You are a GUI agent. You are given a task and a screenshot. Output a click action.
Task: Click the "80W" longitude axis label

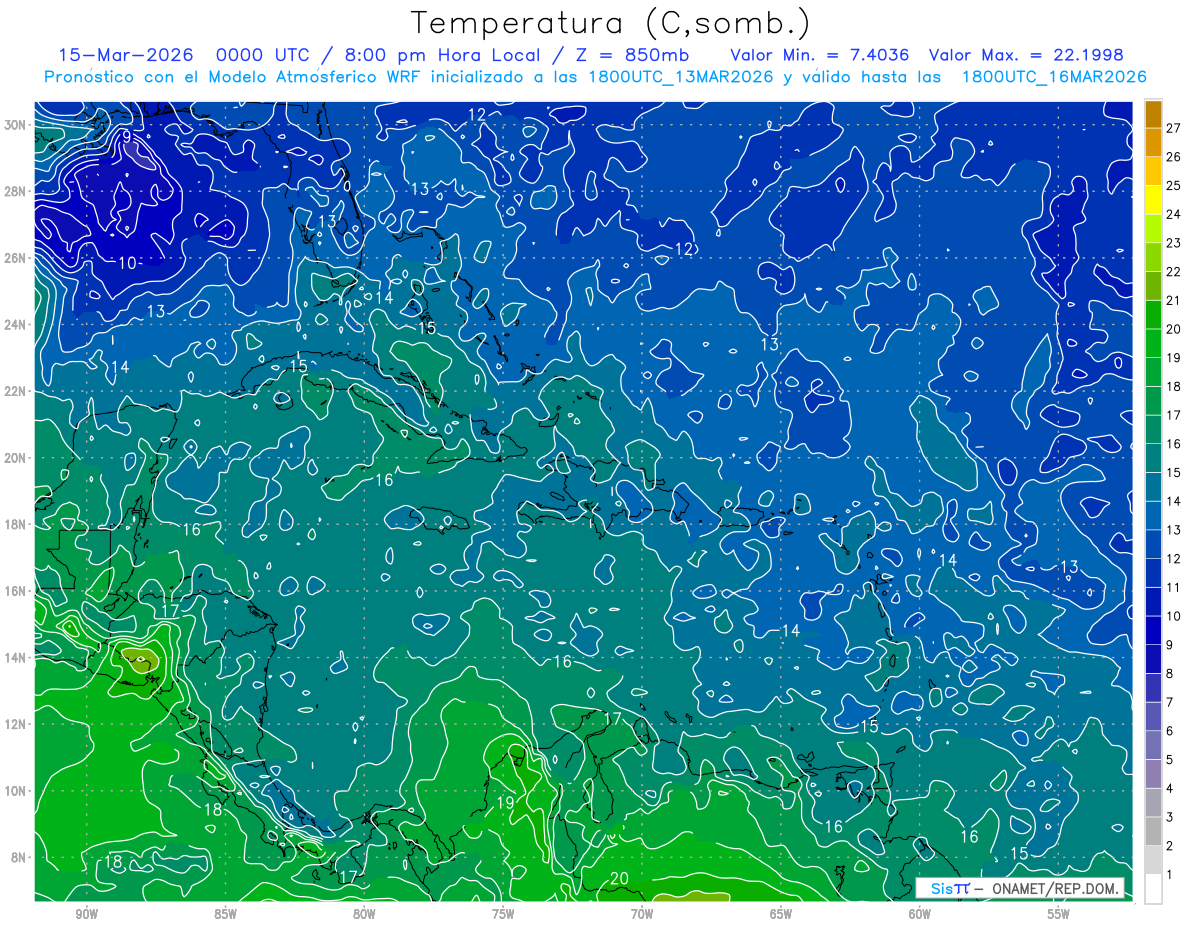coord(364,914)
